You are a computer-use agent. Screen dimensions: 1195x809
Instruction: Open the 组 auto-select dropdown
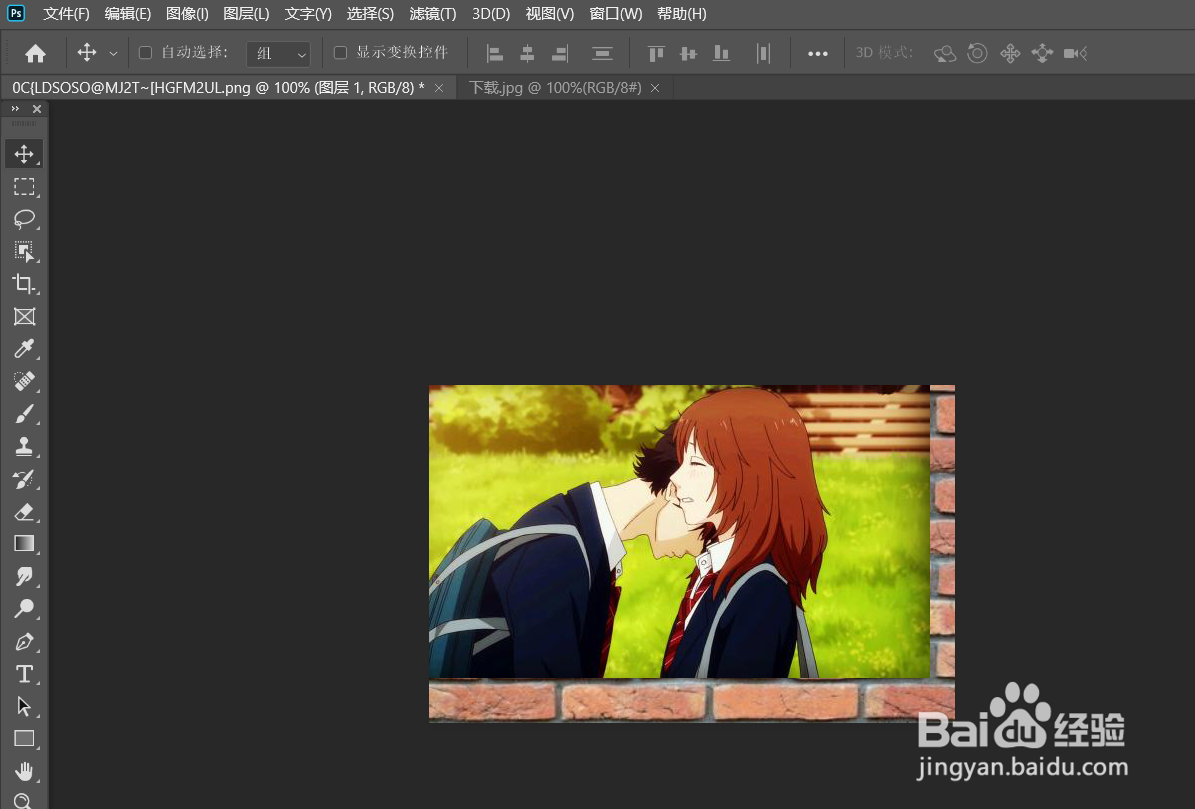click(x=279, y=53)
